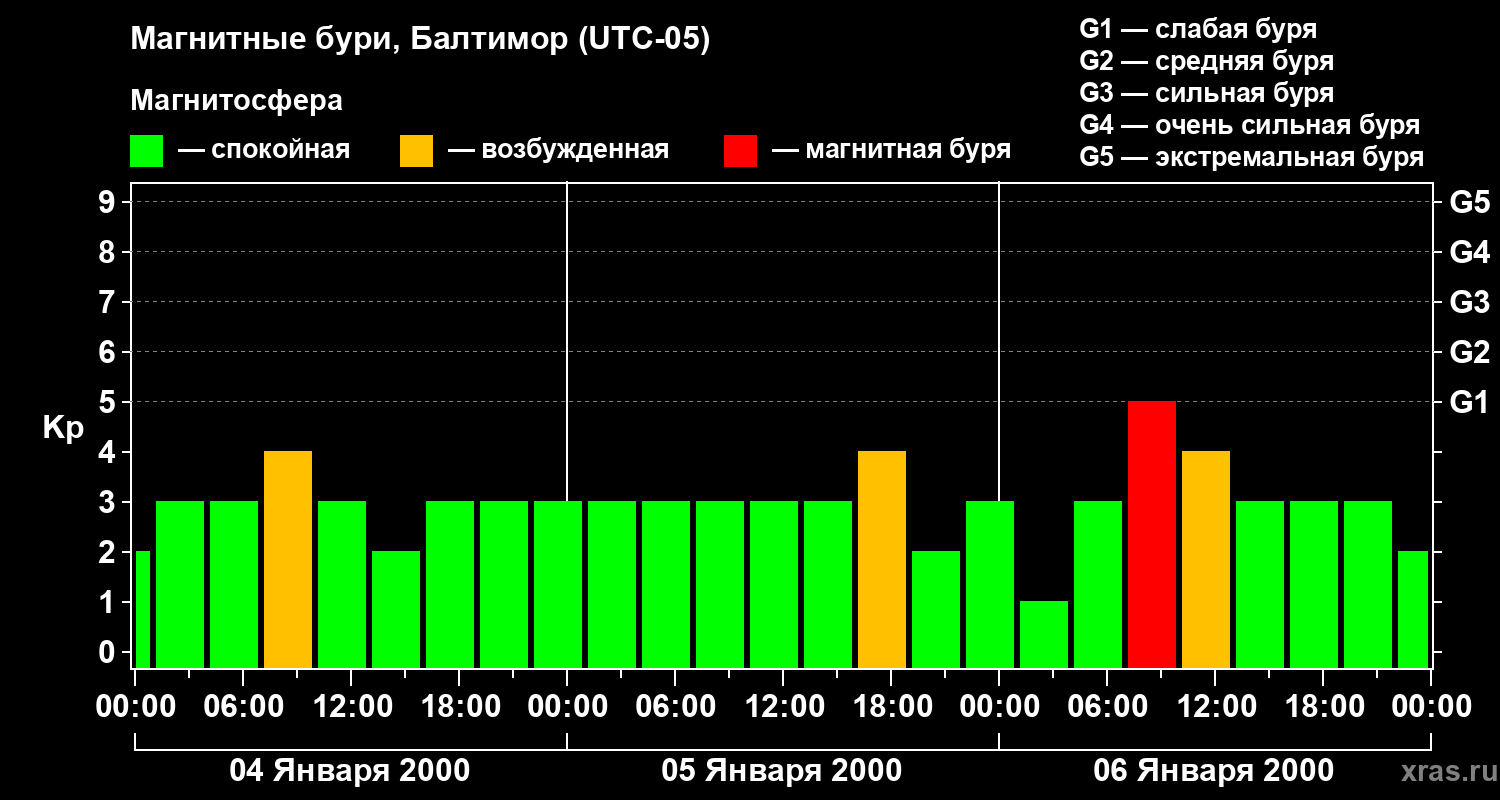Click the G5 label on right axis

(x=1469, y=202)
